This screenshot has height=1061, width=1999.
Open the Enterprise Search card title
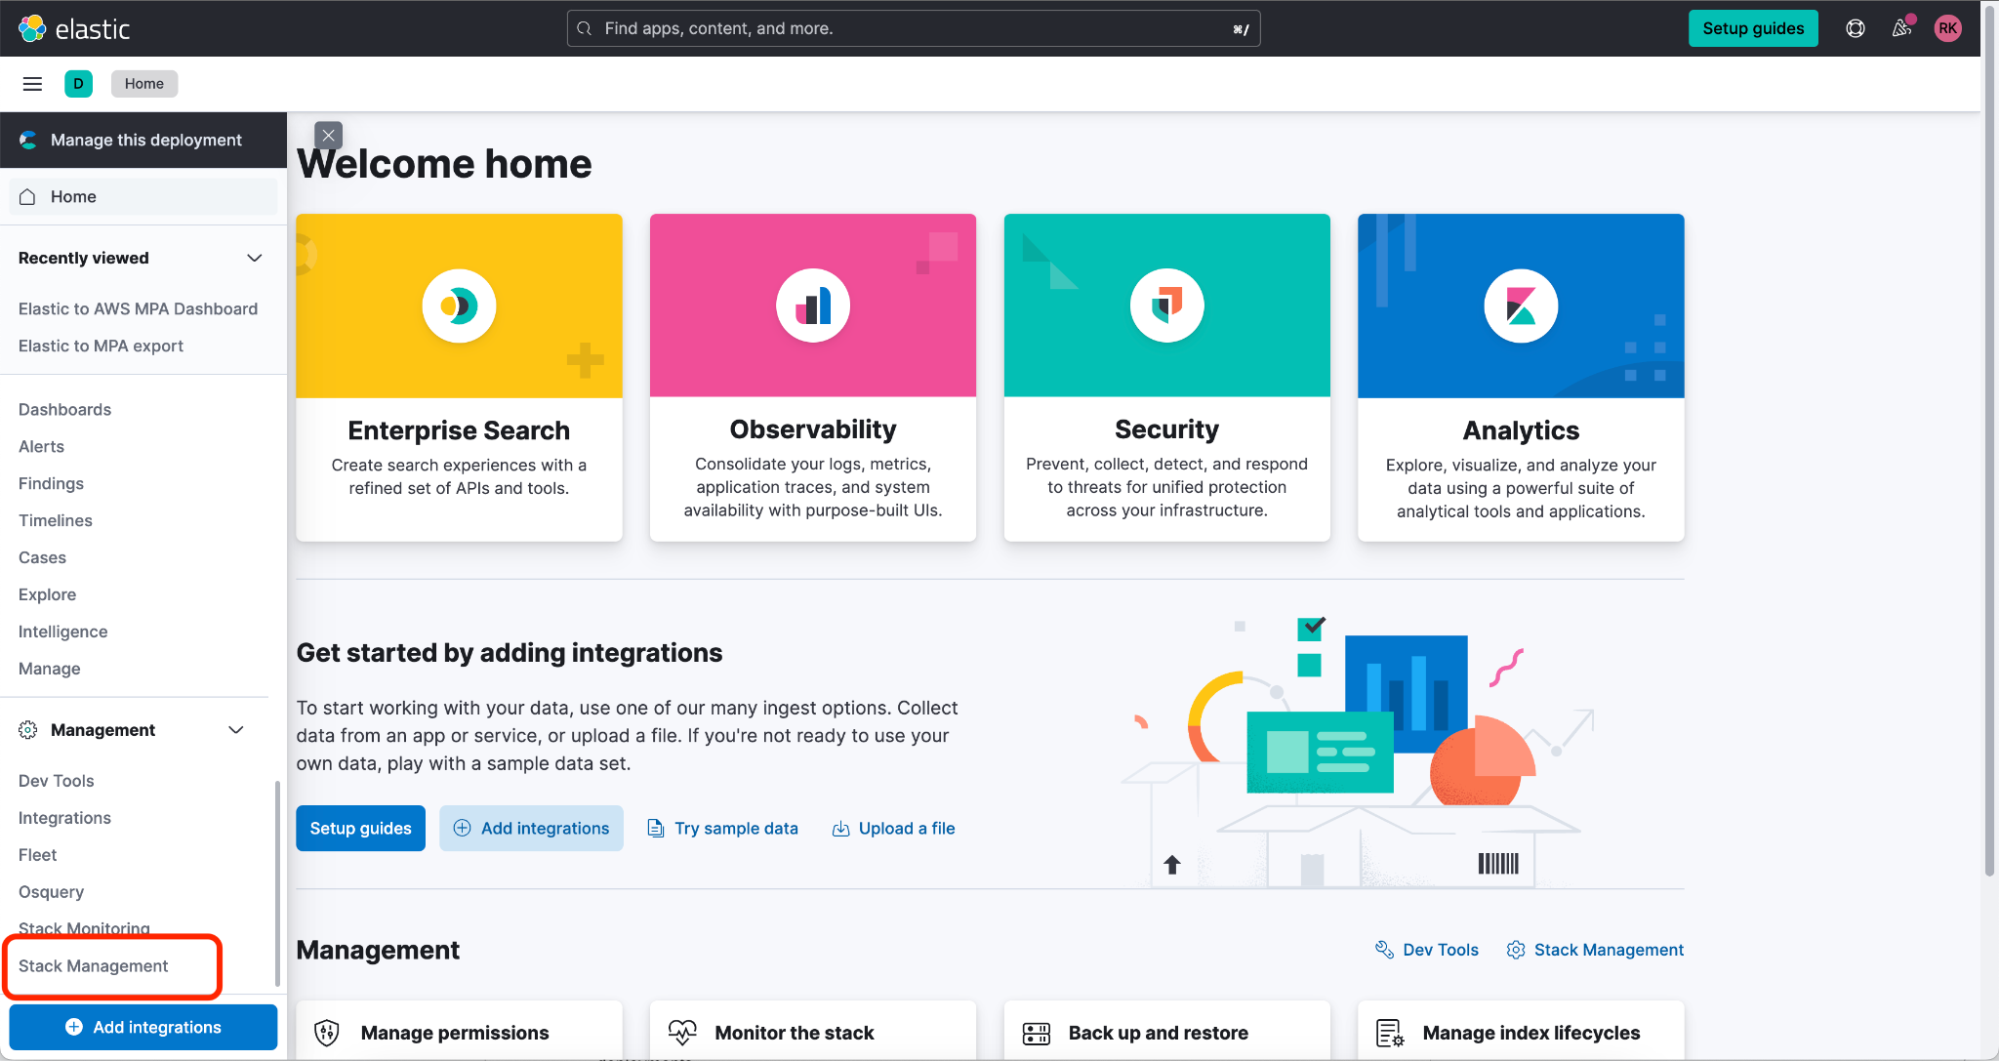[459, 431]
